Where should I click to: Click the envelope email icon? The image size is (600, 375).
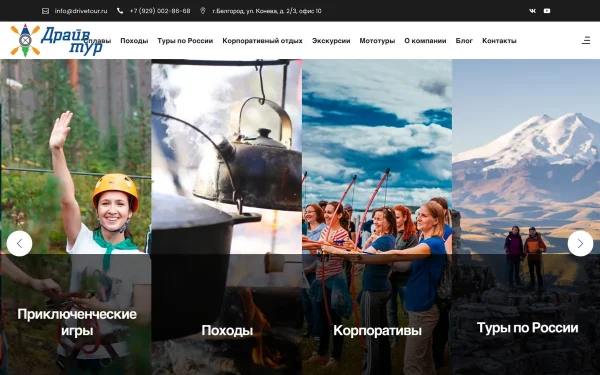(45, 11)
